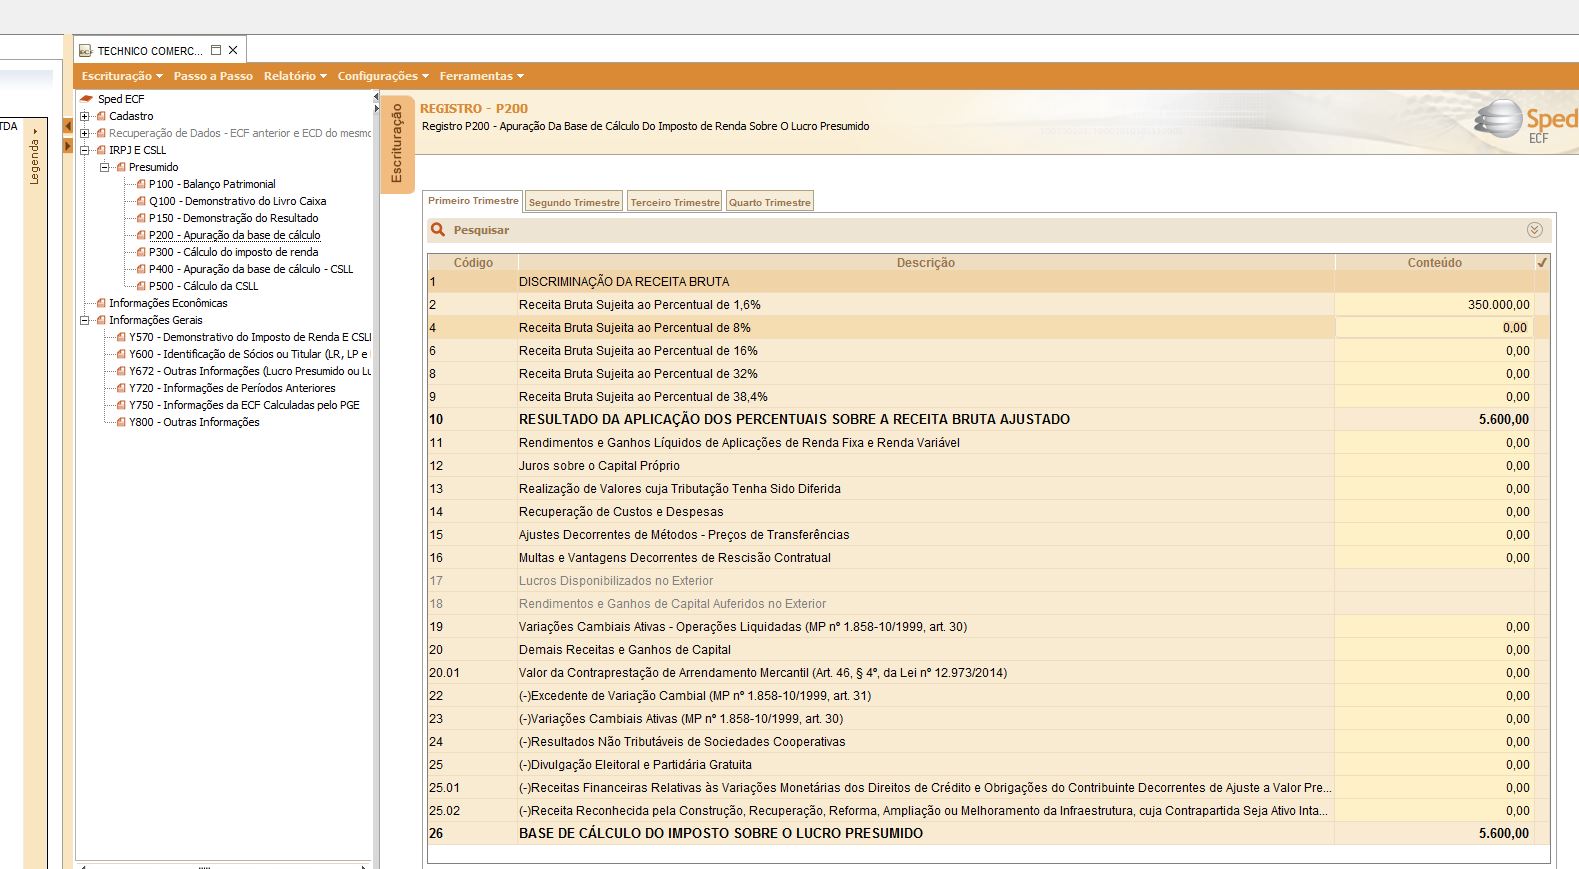
Task: Open the Legenda side panel
Action: (x=35, y=156)
